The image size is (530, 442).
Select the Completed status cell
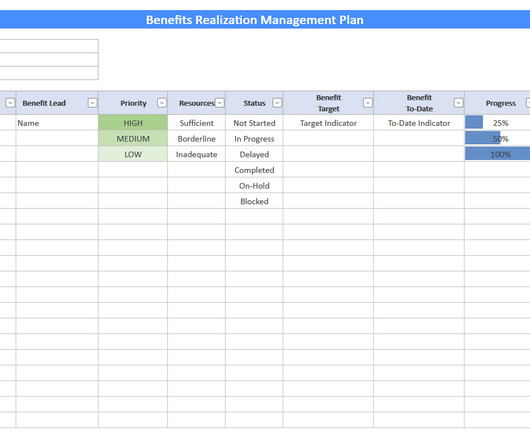pos(254,170)
